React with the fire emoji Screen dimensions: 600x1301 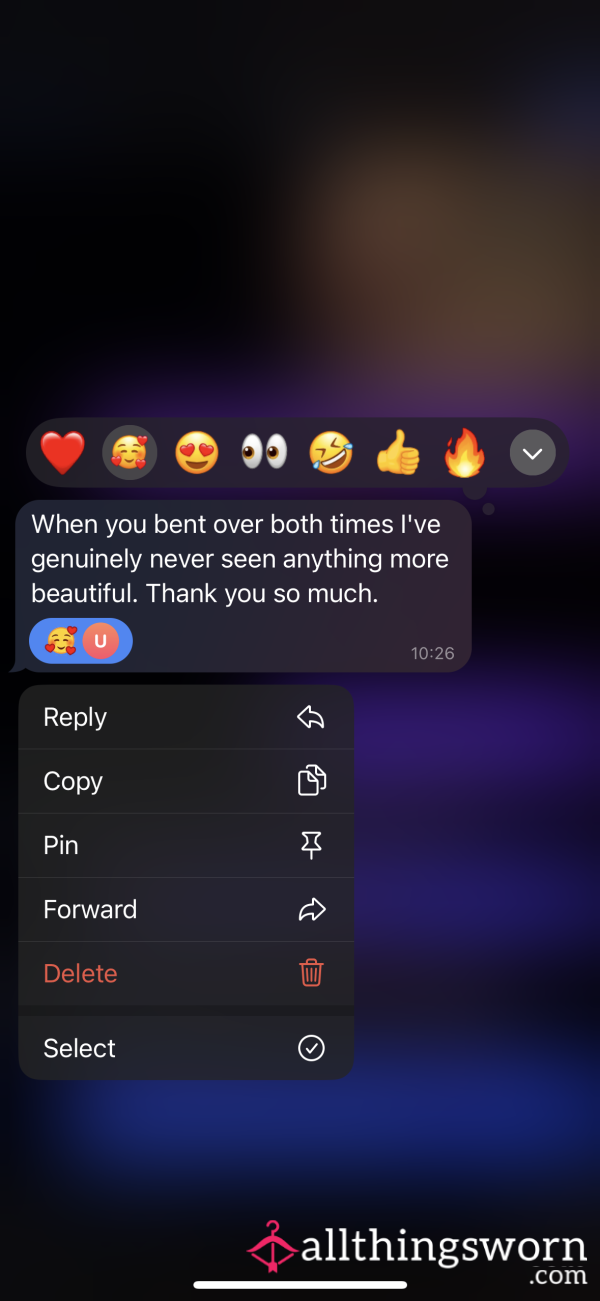pyautogui.click(x=465, y=454)
